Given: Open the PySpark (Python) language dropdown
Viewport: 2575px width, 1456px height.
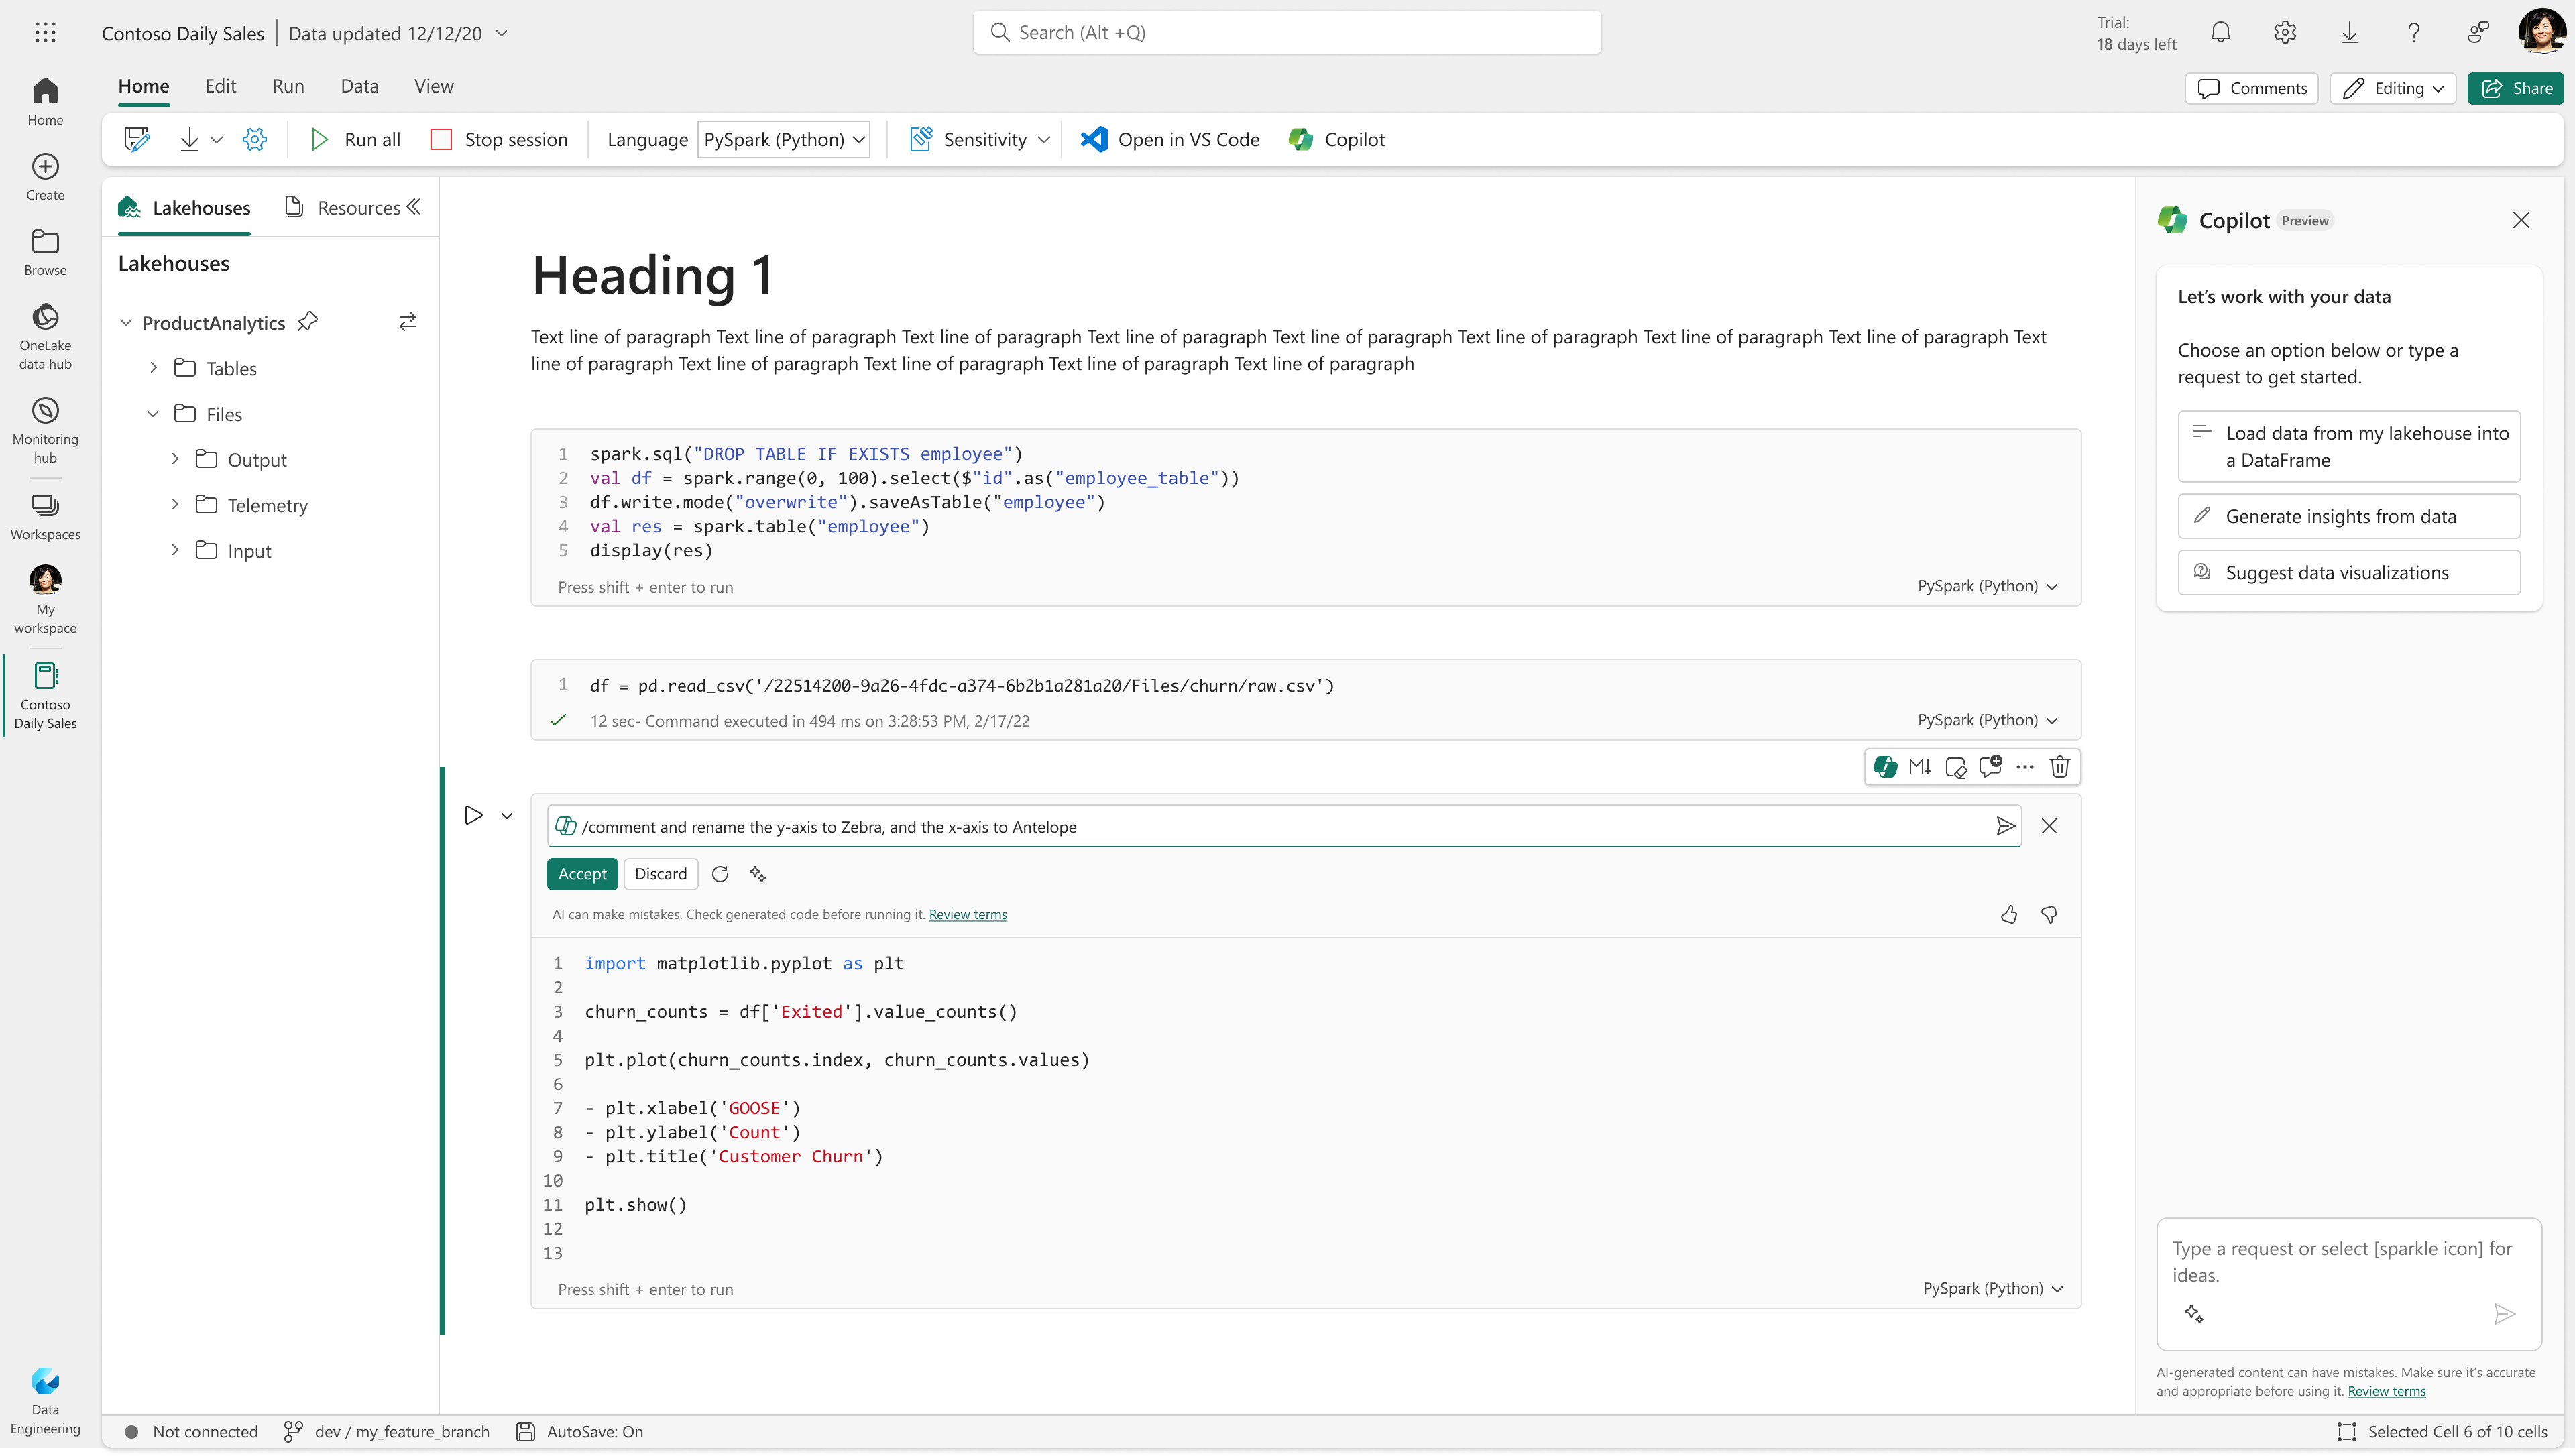Looking at the screenshot, I should (783, 139).
